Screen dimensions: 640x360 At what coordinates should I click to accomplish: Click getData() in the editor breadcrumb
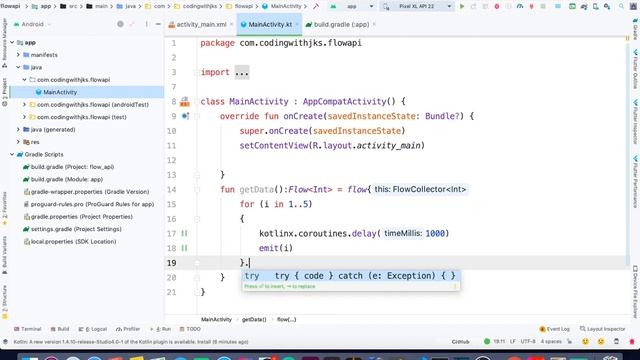[254, 320]
